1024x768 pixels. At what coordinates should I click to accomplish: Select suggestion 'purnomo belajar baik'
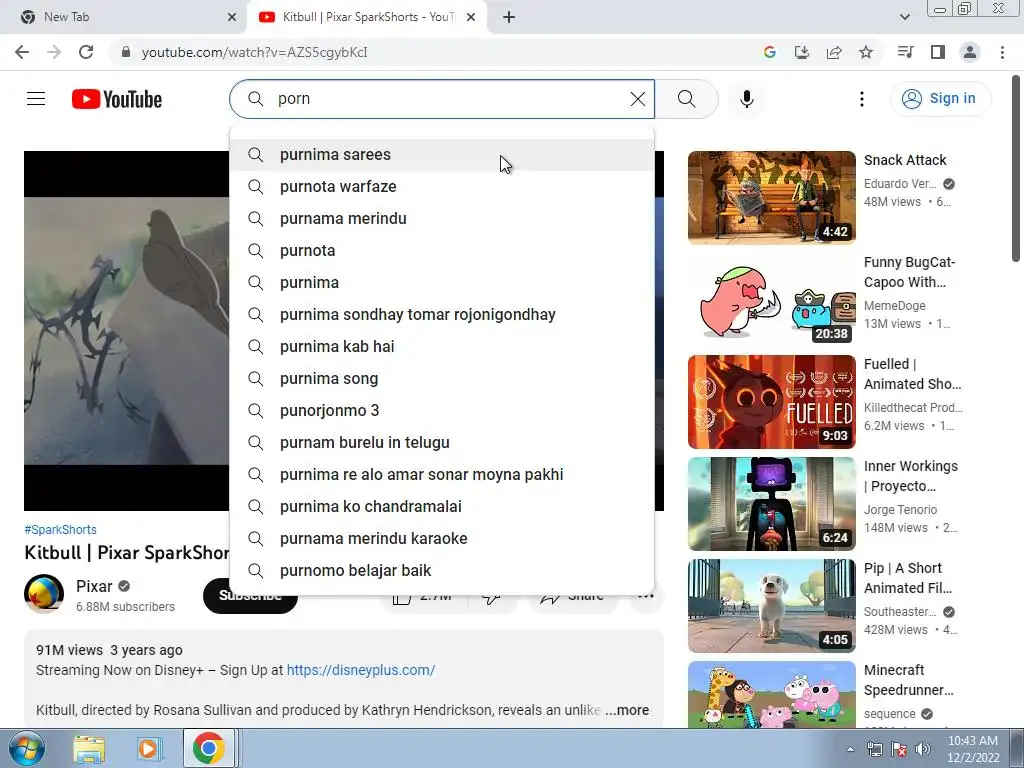pyautogui.click(x=441, y=571)
